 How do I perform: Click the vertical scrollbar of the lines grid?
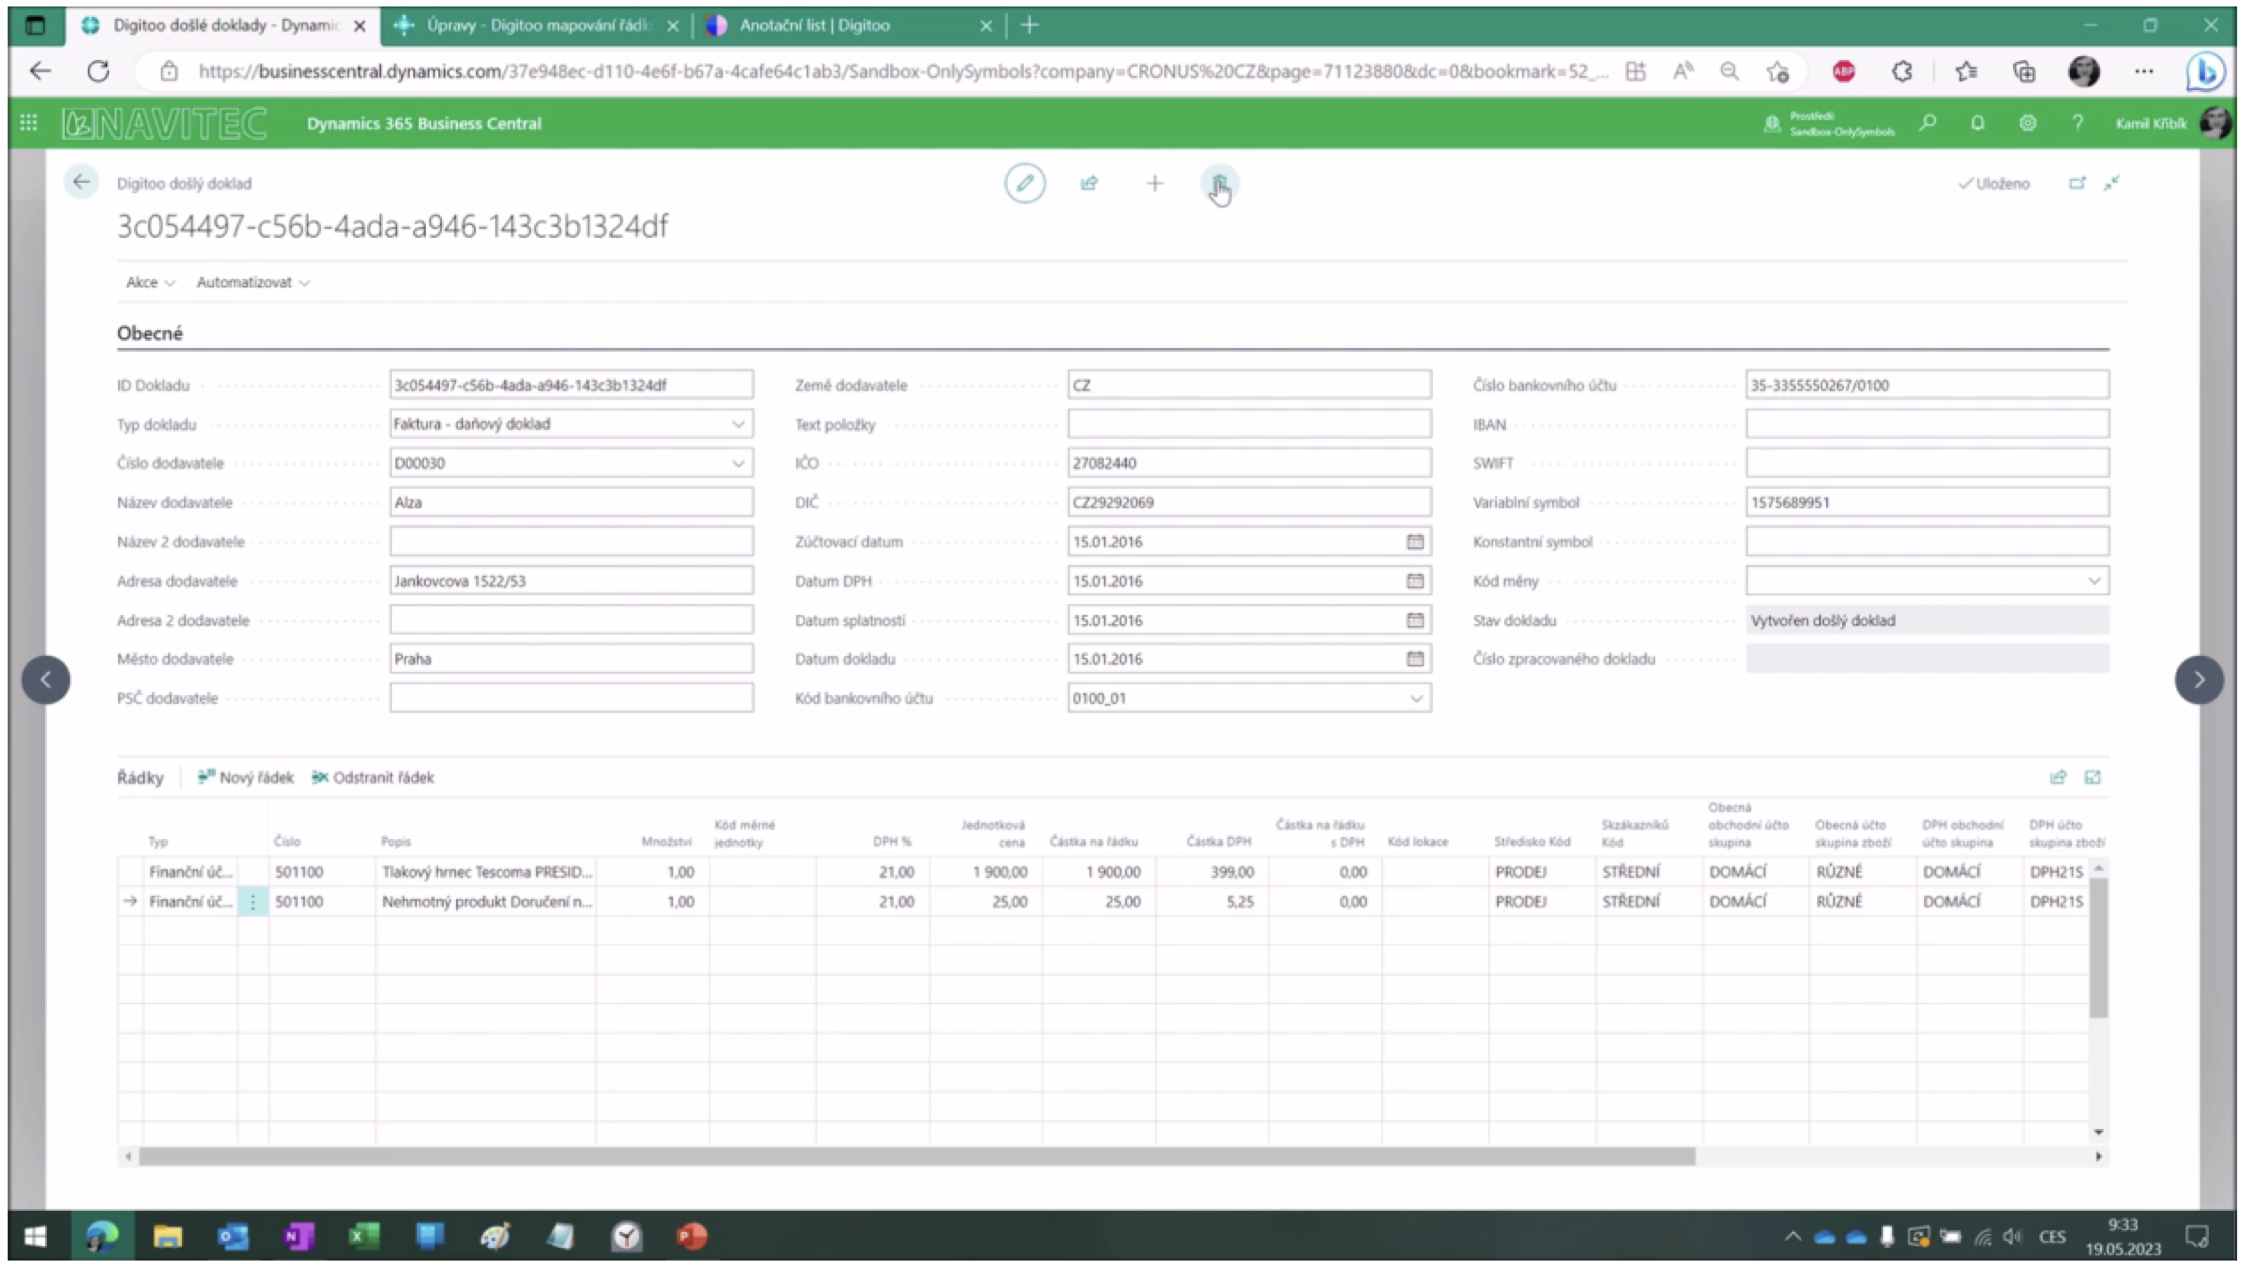tap(2098, 947)
